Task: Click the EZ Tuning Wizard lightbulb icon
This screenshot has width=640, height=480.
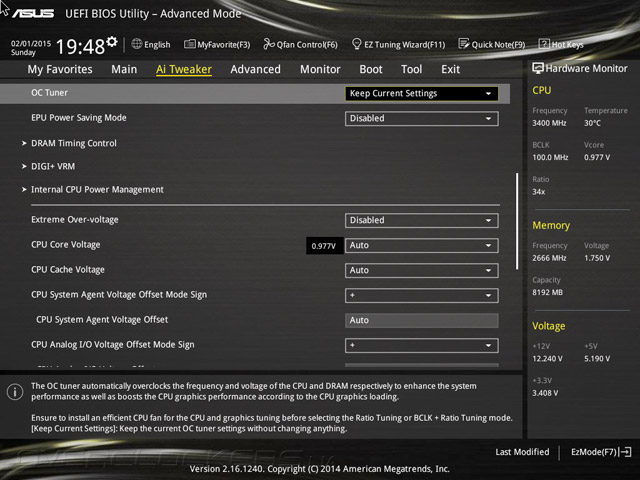Action: click(356, 44)
